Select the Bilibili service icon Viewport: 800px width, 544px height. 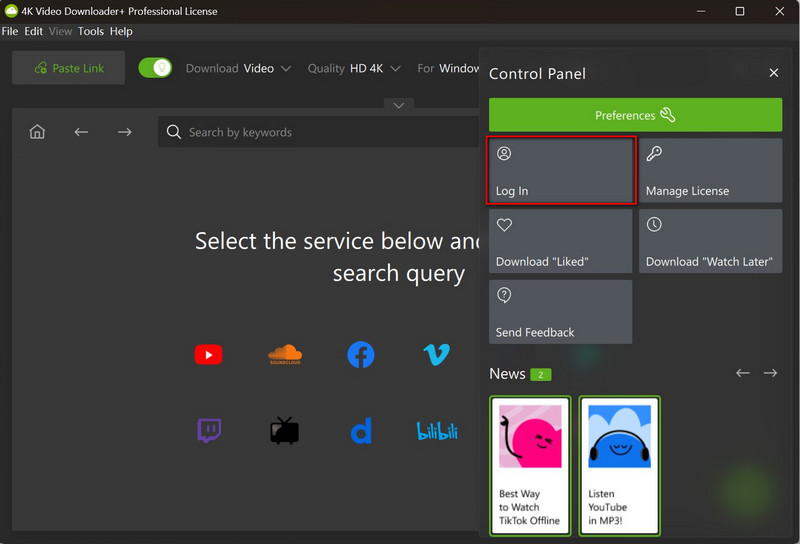pyautogui.click(x=437, y=431)
